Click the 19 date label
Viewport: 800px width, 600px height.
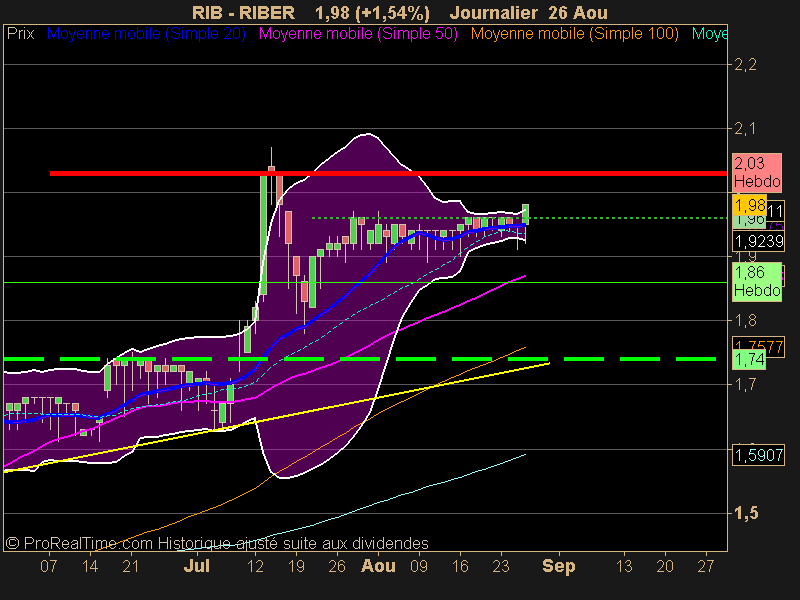tap(296, 566)
